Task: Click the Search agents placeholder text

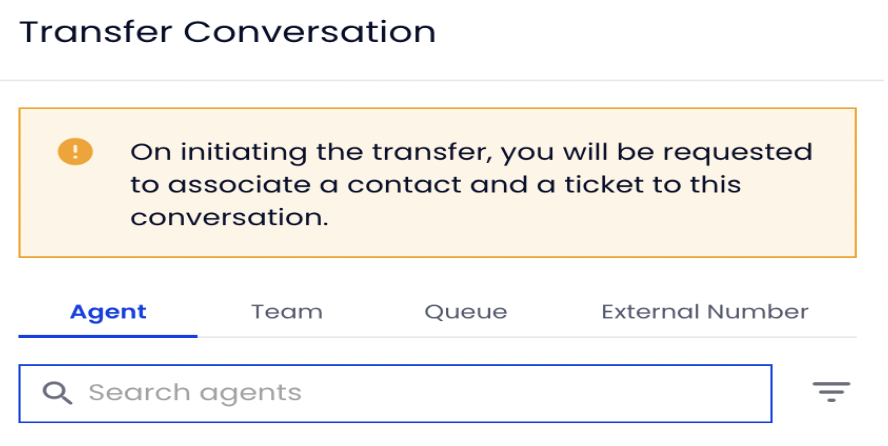Action: pos(195,393)
